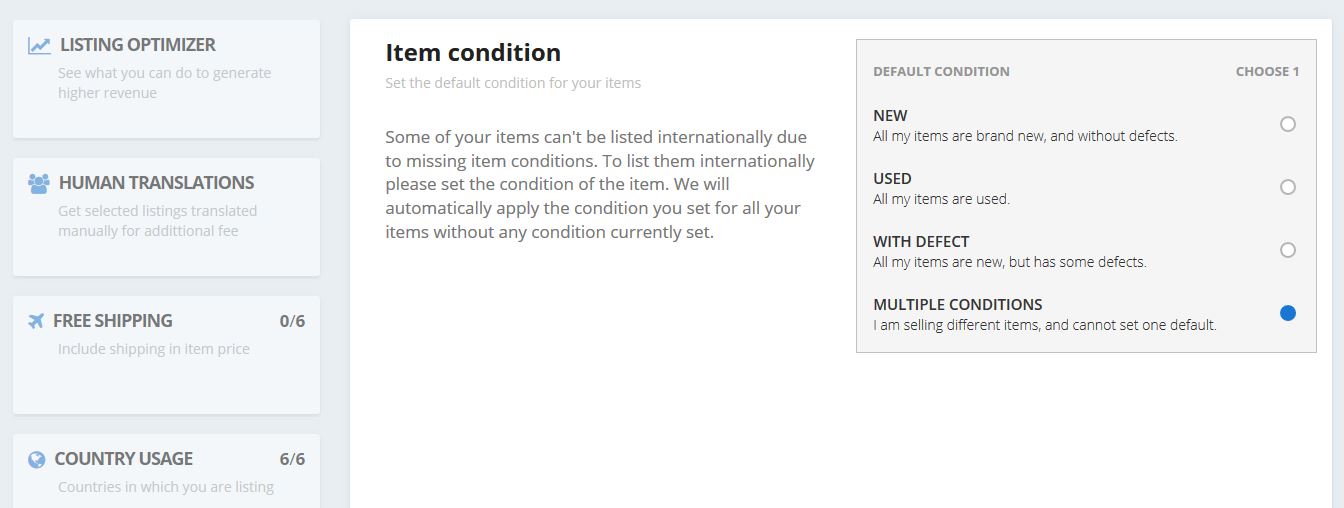
Task: Click the Listing Optimizer chart icon
Action: point(39,45)
